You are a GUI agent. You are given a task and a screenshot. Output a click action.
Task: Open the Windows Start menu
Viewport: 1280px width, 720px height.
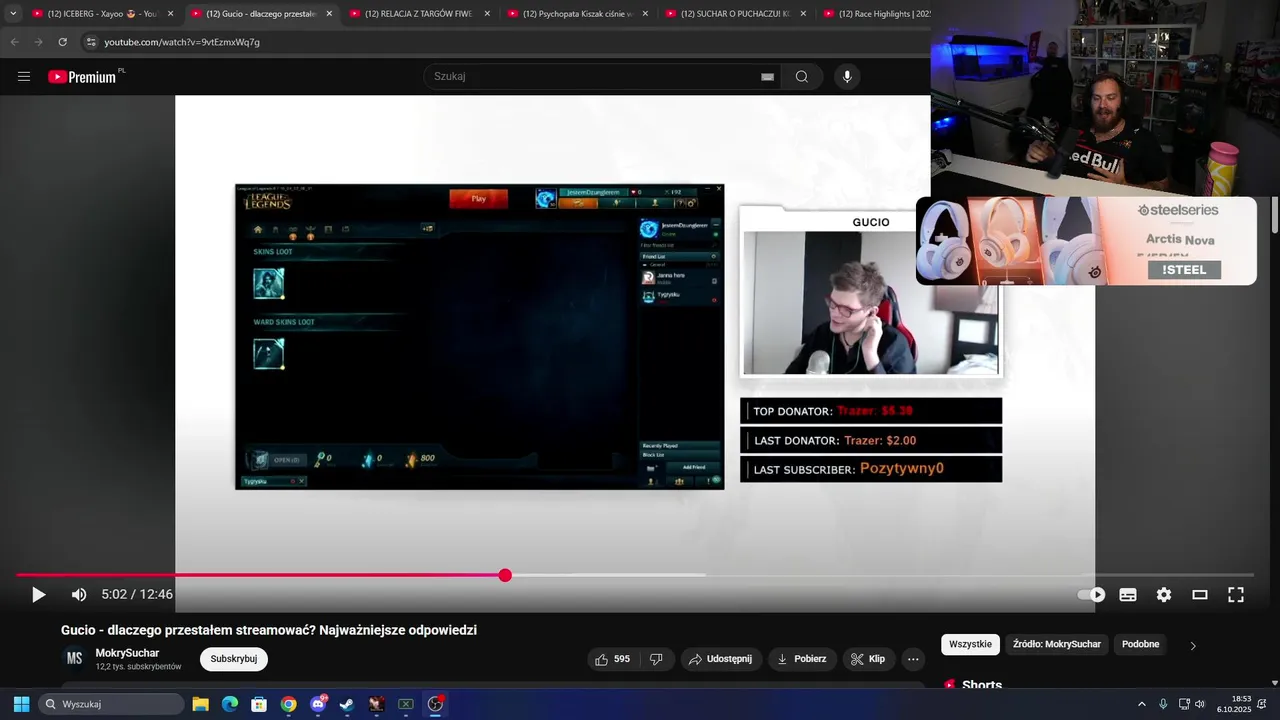(21, 704)
